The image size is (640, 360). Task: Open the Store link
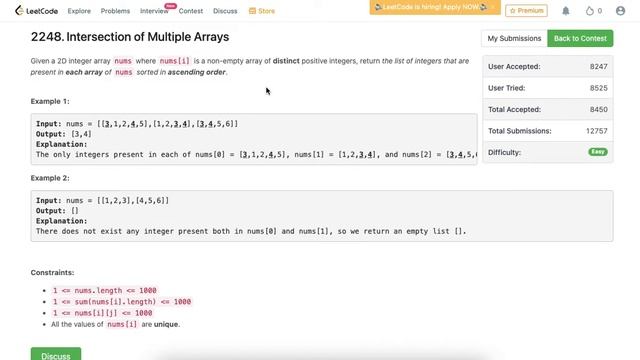tap(266, 11)
